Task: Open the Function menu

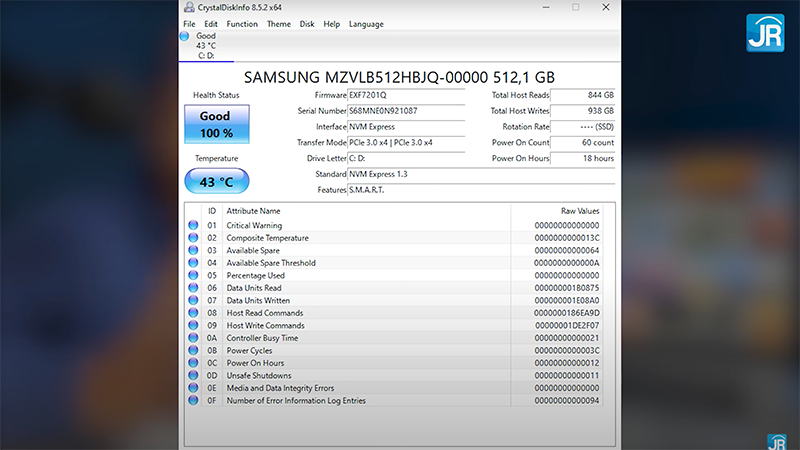Action: tap(242, 24)
